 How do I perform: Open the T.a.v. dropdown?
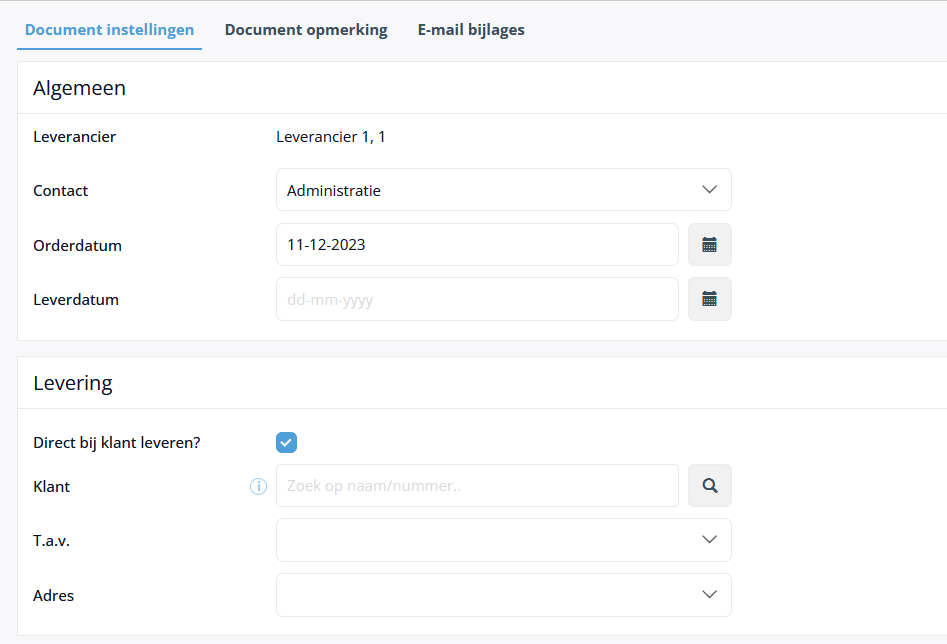[x=504, y=540]
